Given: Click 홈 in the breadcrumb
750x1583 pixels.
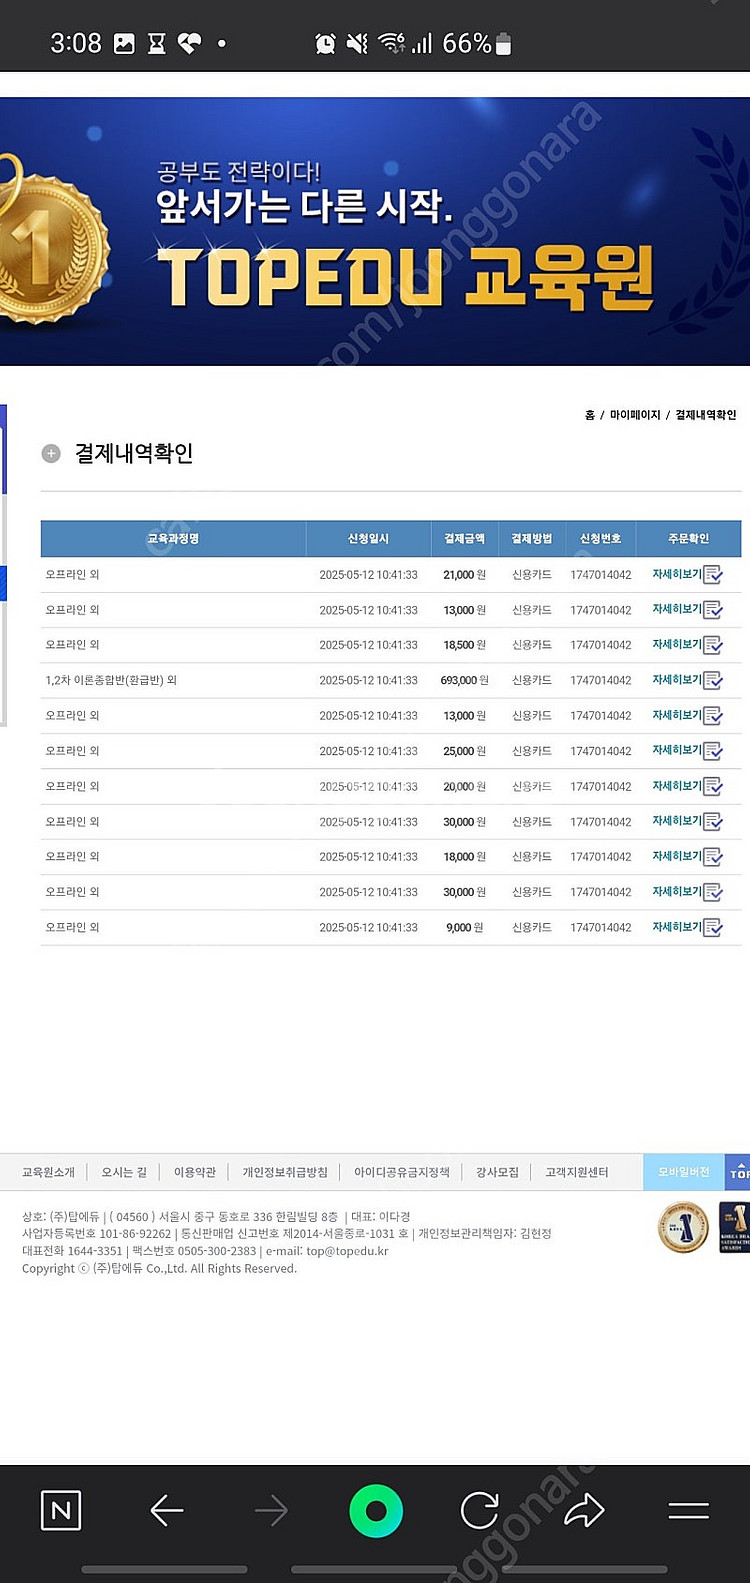Looking at the screenshot, I should (x=590, y=415).
